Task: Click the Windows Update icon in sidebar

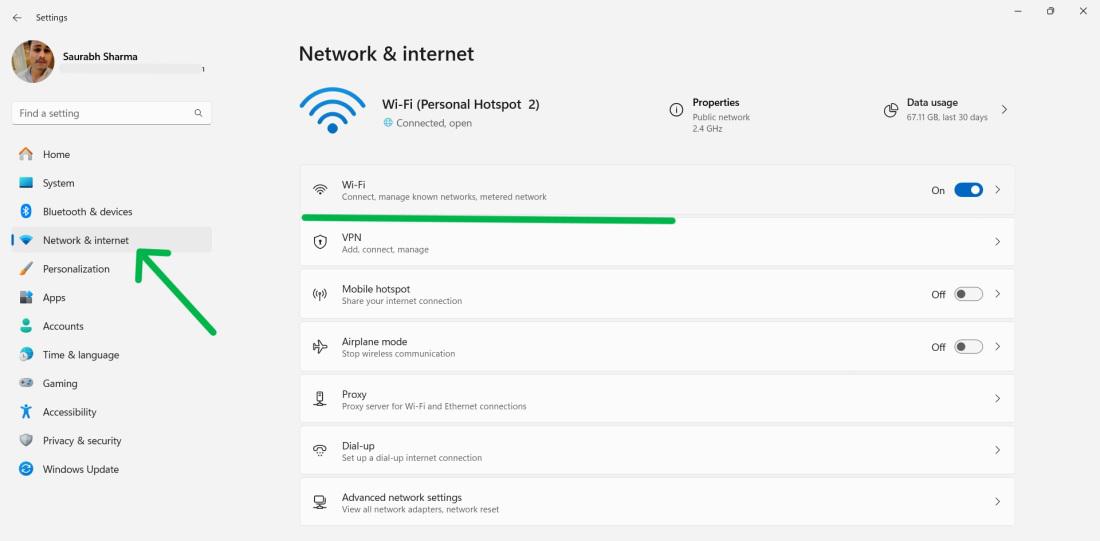Action: click(x=26, y=469)
